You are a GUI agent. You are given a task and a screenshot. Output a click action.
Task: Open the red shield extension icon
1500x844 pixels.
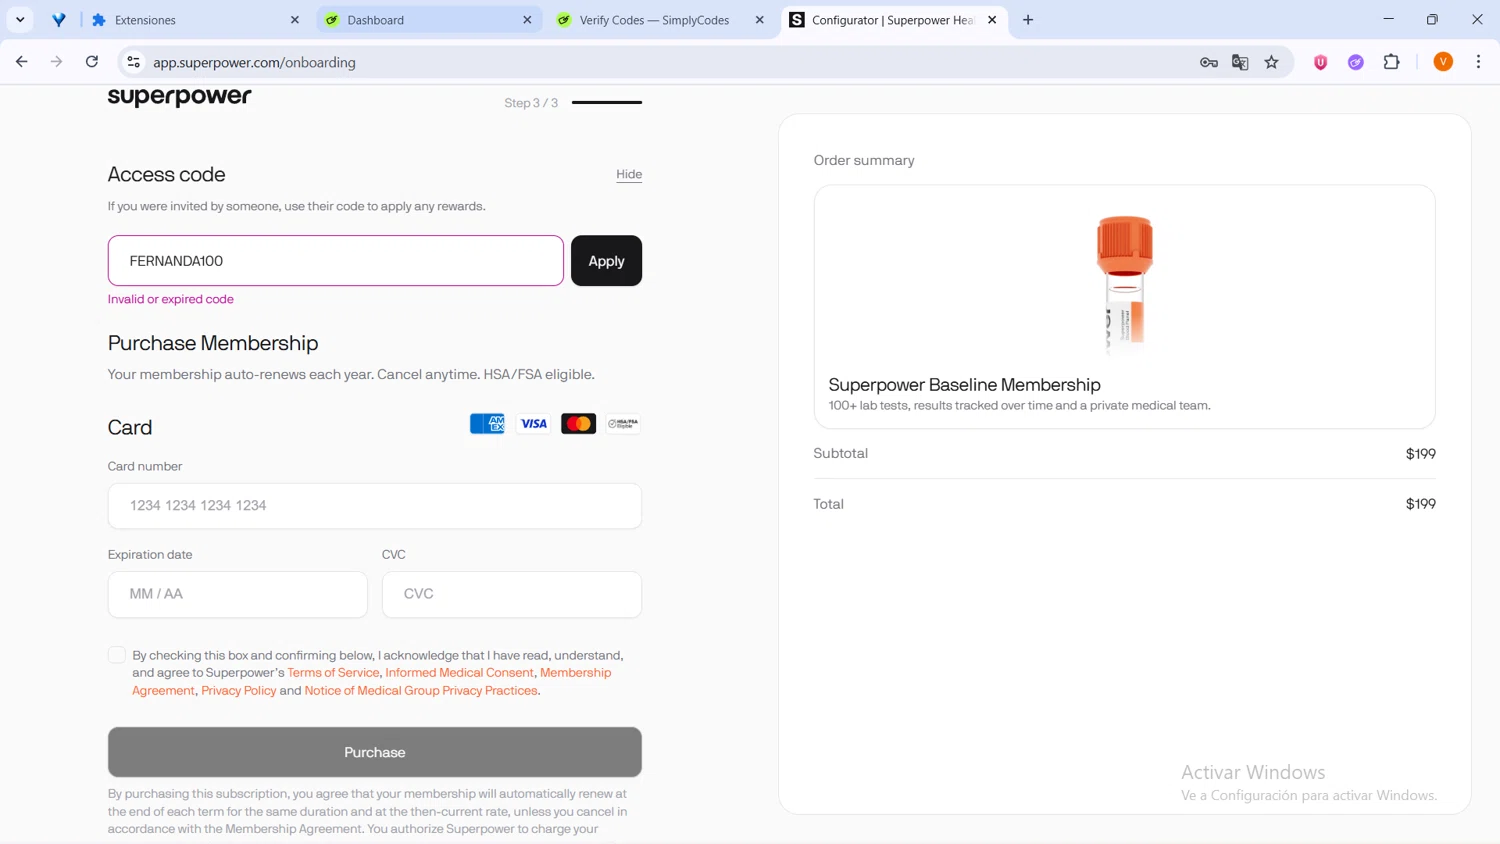[x=1320, y=62]
